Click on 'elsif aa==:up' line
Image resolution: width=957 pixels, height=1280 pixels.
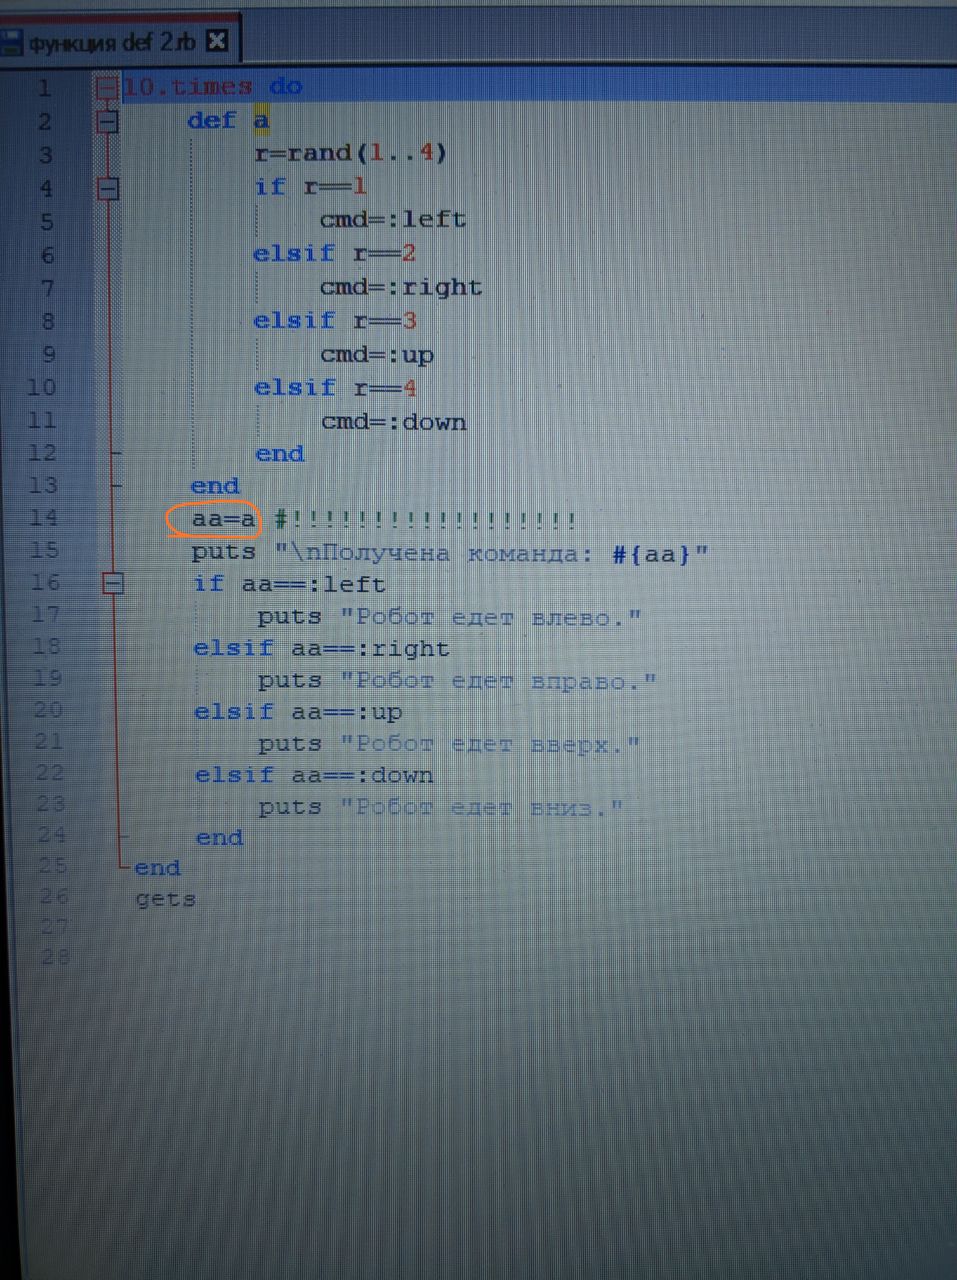point(299,712)
